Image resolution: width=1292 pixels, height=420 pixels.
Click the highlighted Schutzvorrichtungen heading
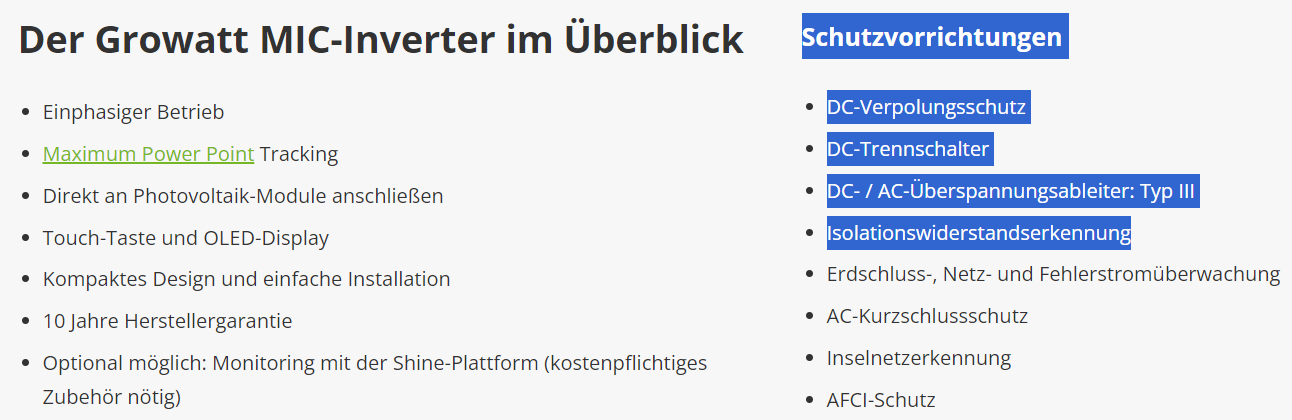coord(935,37)
